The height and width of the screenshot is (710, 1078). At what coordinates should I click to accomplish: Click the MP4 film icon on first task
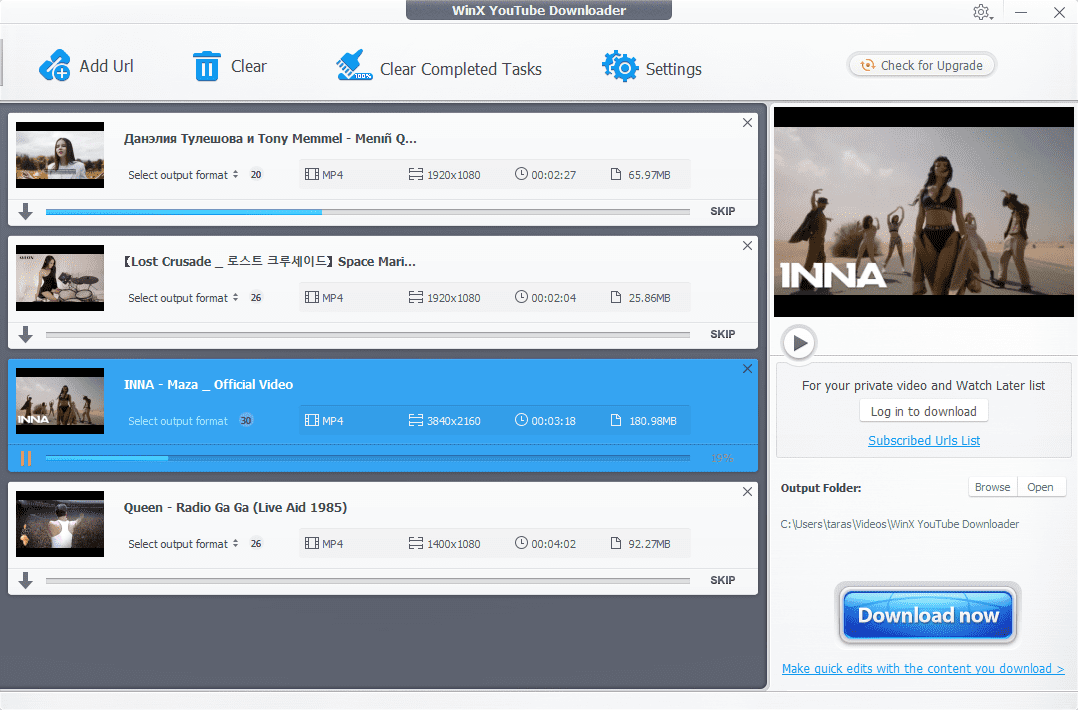[312, 175]
